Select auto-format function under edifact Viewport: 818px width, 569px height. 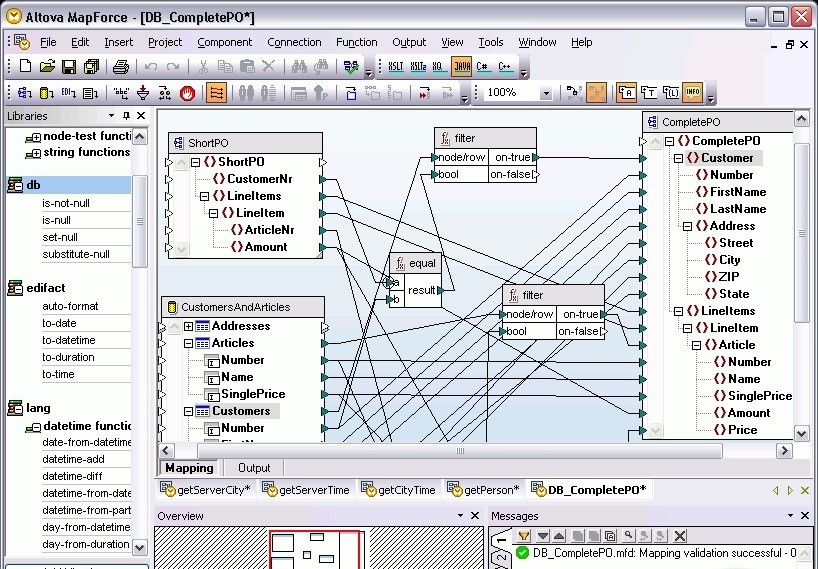coord(70,307)
